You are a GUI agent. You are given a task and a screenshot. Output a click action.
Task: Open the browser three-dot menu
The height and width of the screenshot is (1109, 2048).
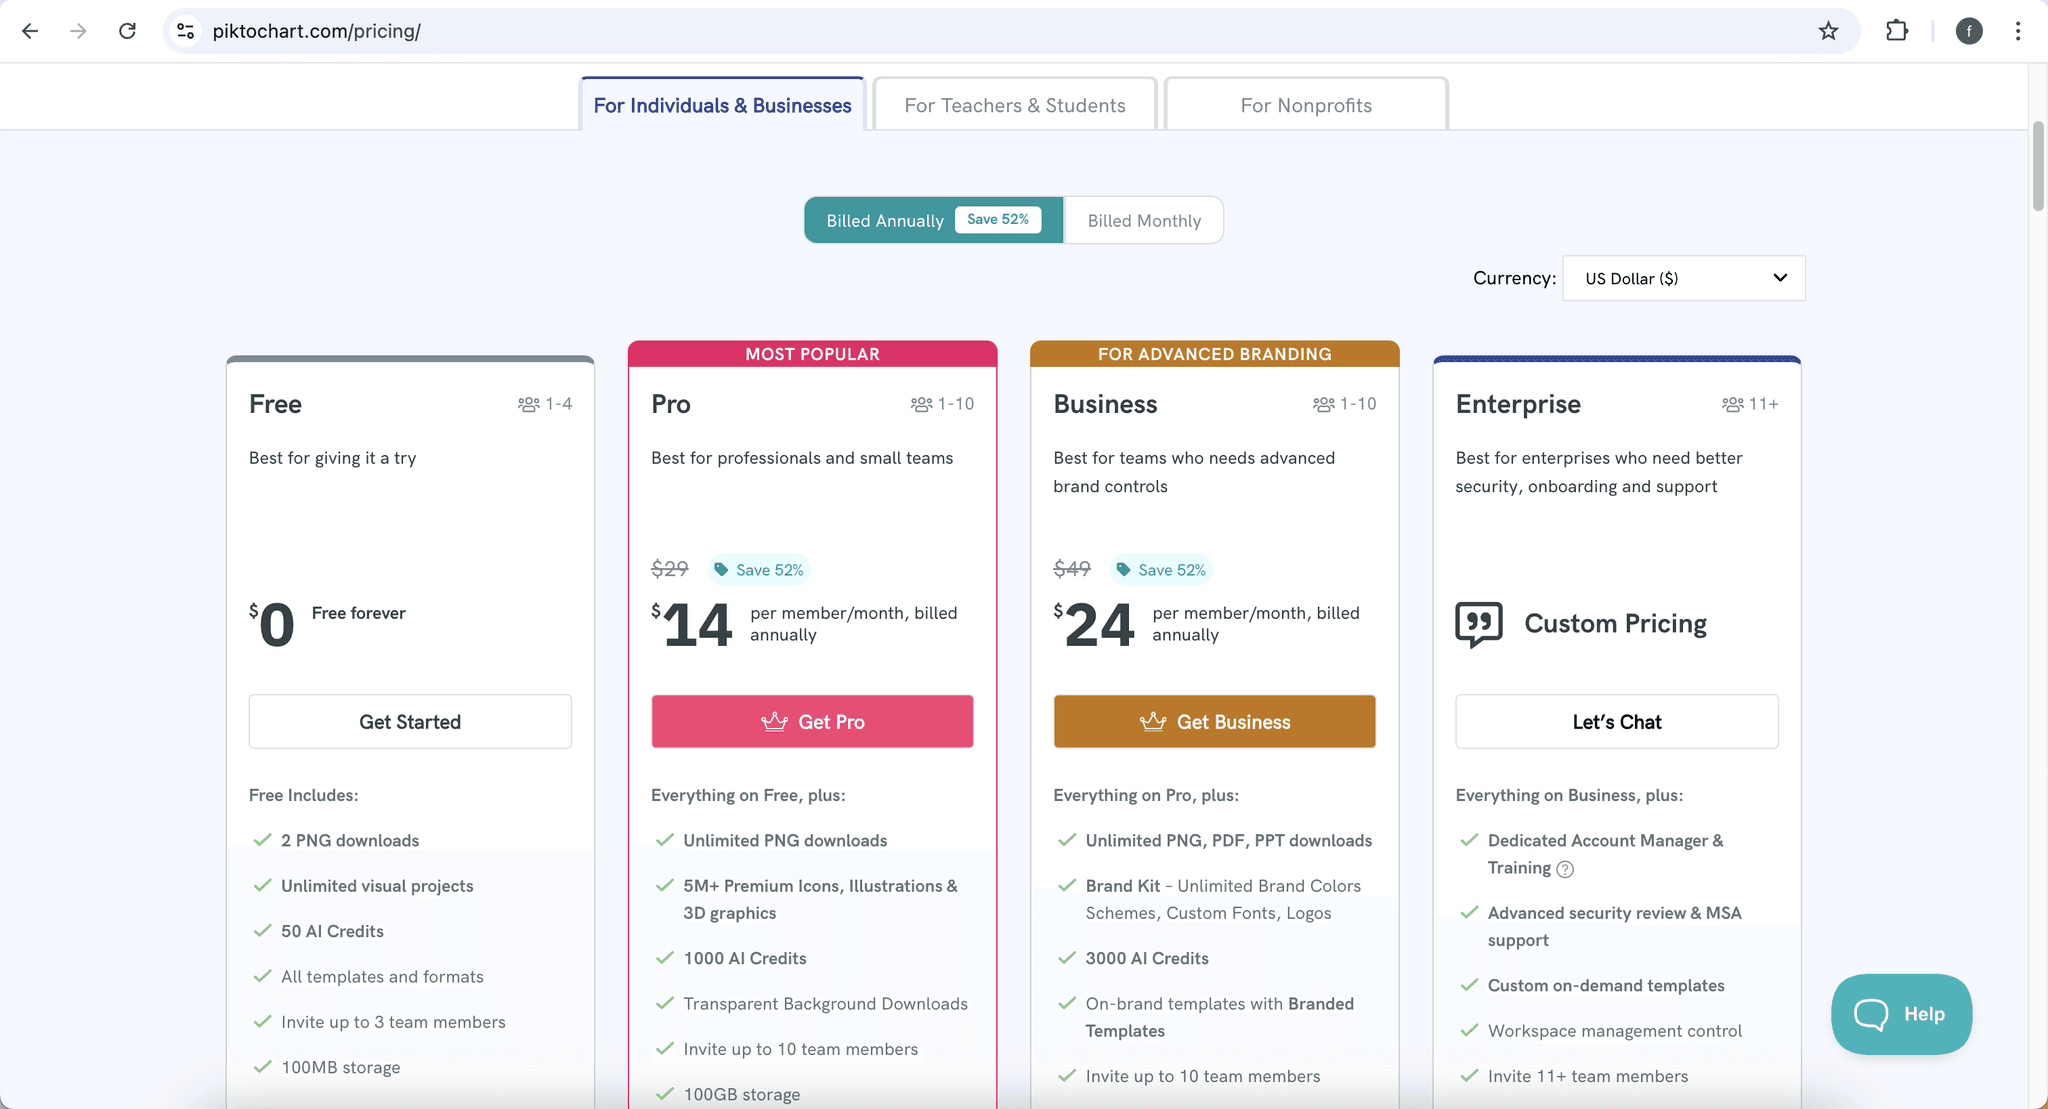(x=2017, y=31)
